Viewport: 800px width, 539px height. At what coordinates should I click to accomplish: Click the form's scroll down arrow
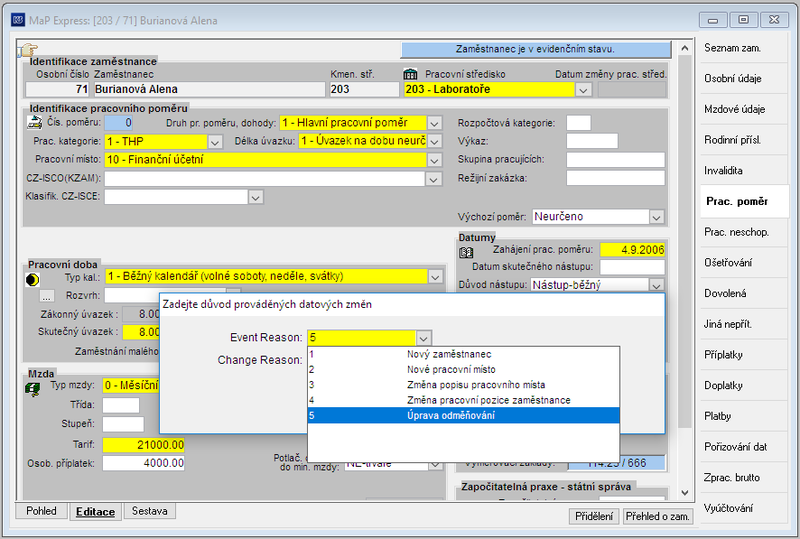pos(685,493)
